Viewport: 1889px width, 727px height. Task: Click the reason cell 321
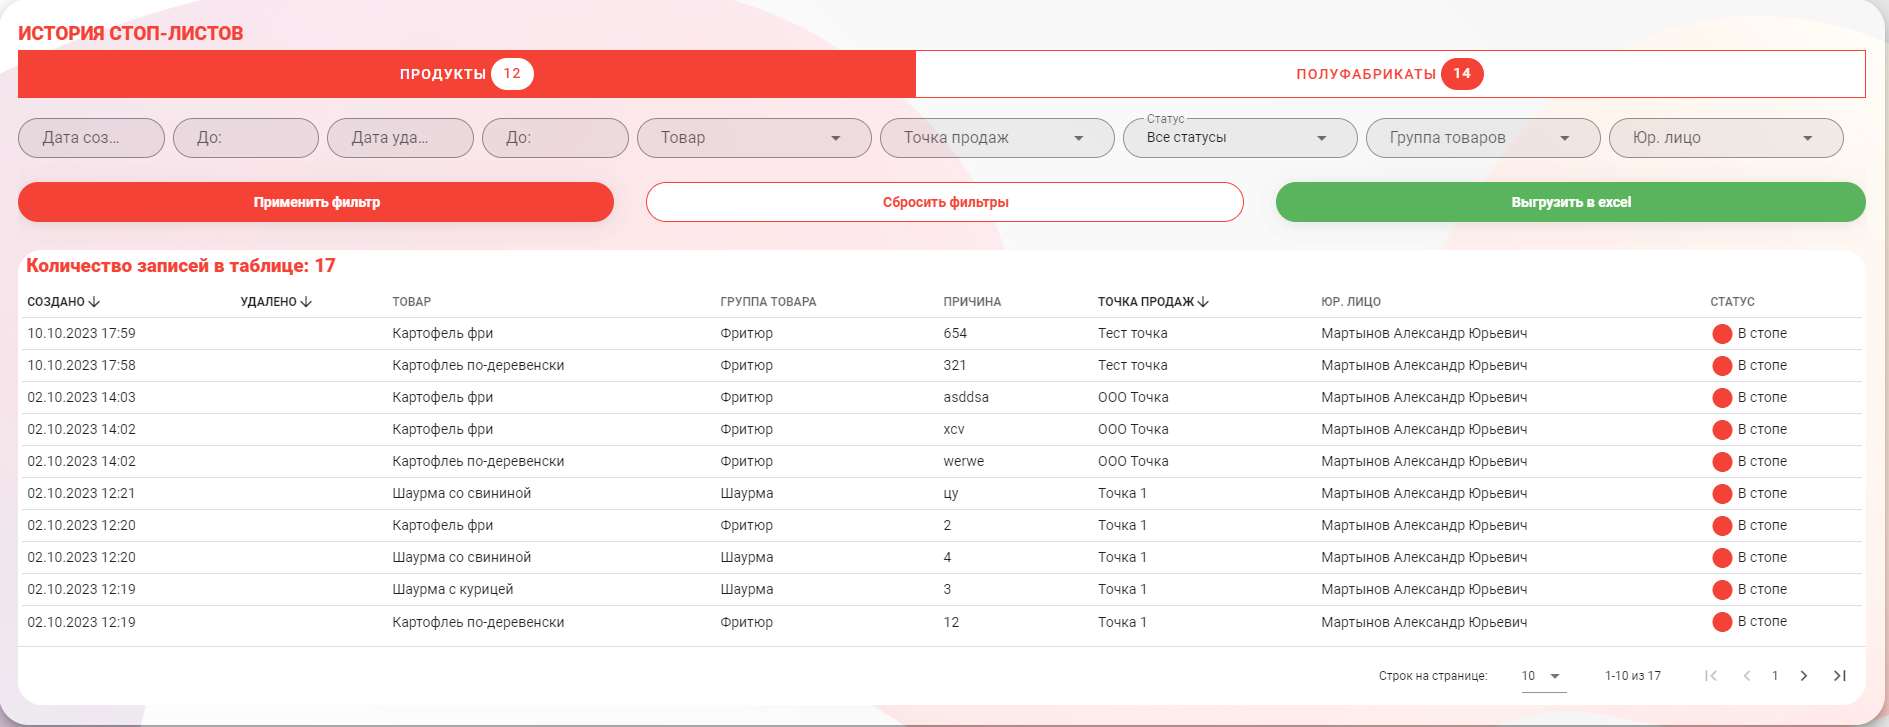click(x=955, y=366)
